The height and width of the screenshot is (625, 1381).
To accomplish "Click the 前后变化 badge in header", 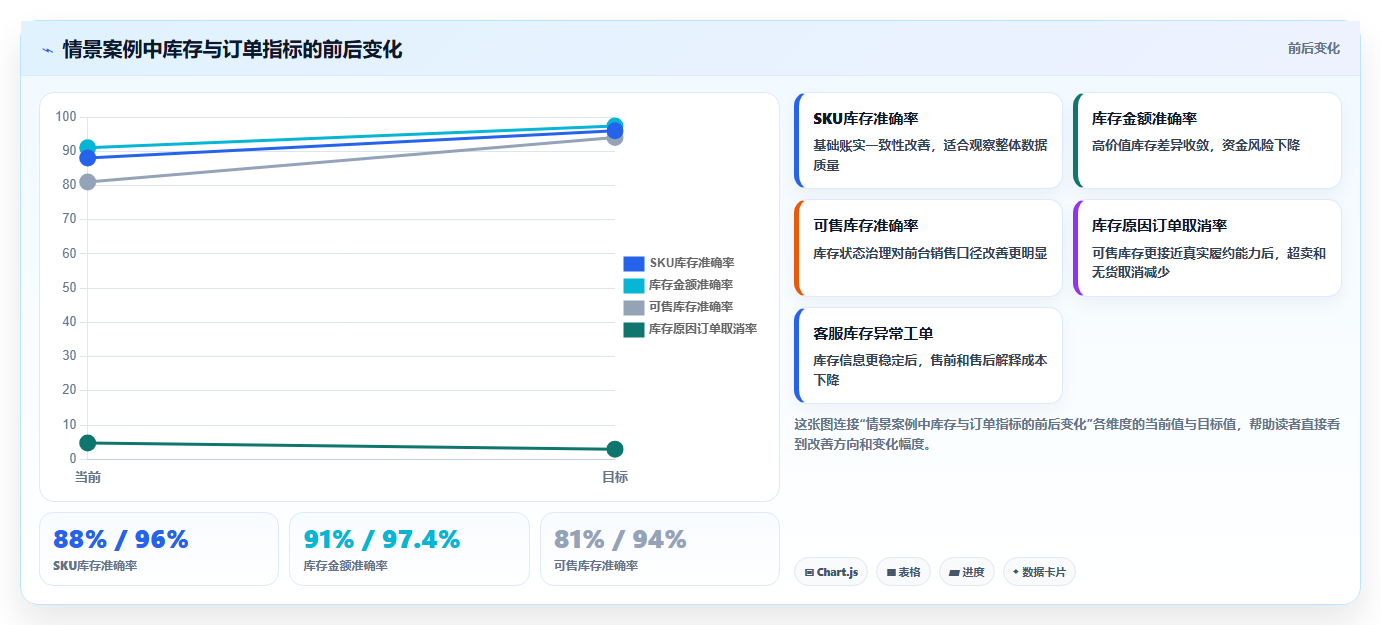I will [x=1313, y=48].
